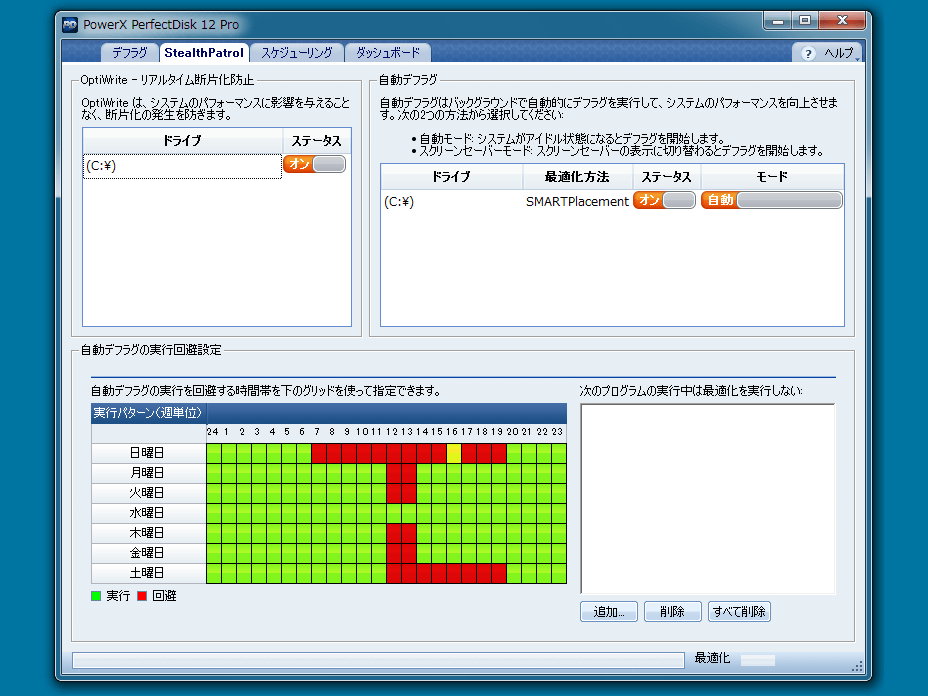This screenshot has width=928, height=696.
Task: Select (C:¥) row in OptiWrite drive list
Action: 182,166
